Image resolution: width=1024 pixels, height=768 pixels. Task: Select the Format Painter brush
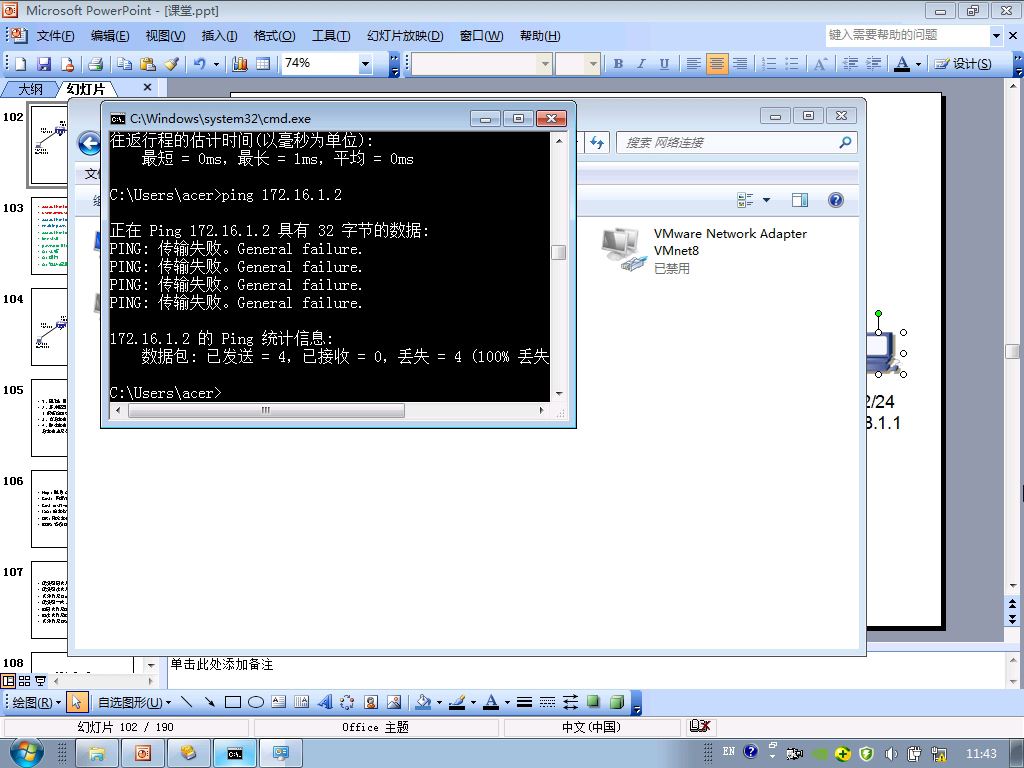pyautogui.click(x=171, y=63)
